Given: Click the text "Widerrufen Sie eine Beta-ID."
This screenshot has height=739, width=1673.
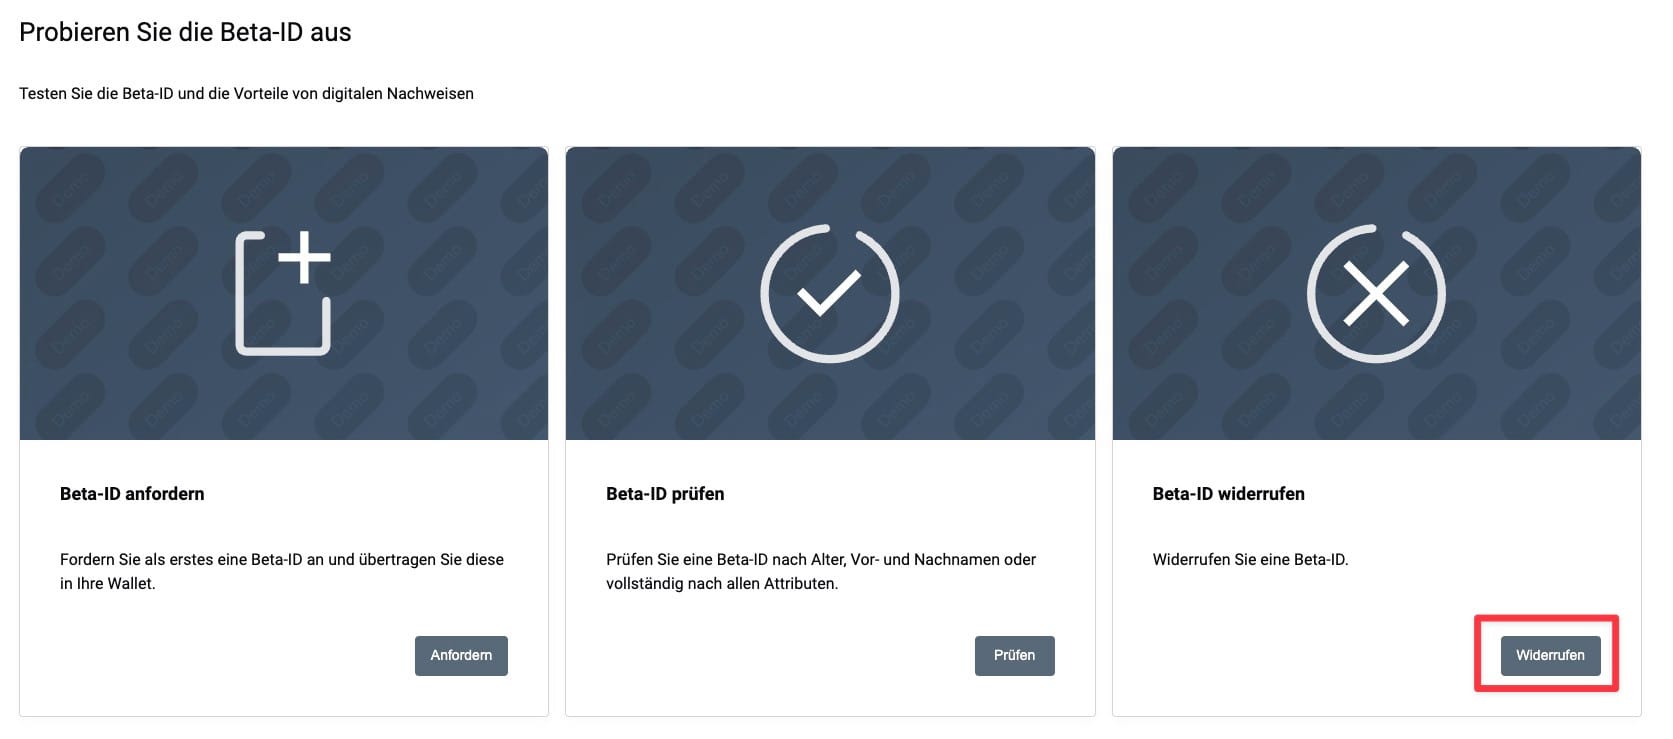Looking at the screenshot, I should (x=1250, y=560).
